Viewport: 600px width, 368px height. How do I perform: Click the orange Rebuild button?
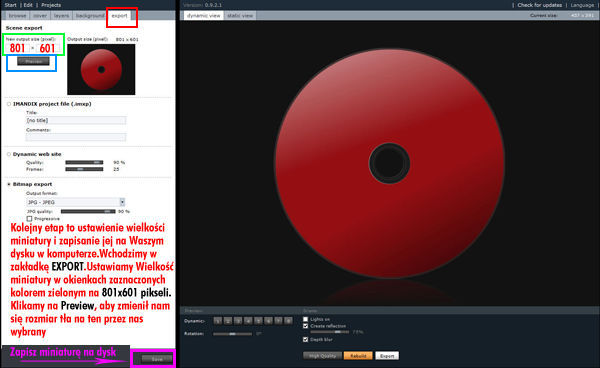[x=358, y=356]
